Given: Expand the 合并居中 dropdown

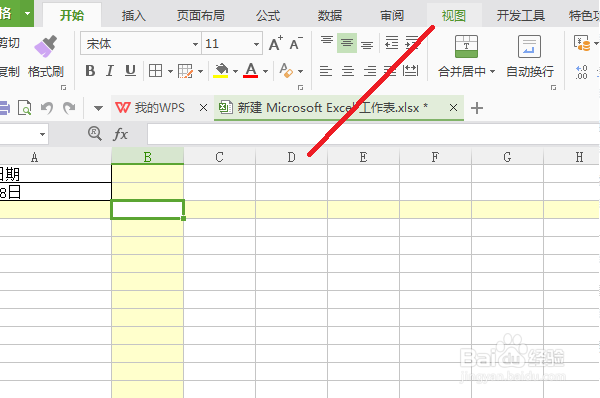Looking at the screenshot, I should point(492,72).
